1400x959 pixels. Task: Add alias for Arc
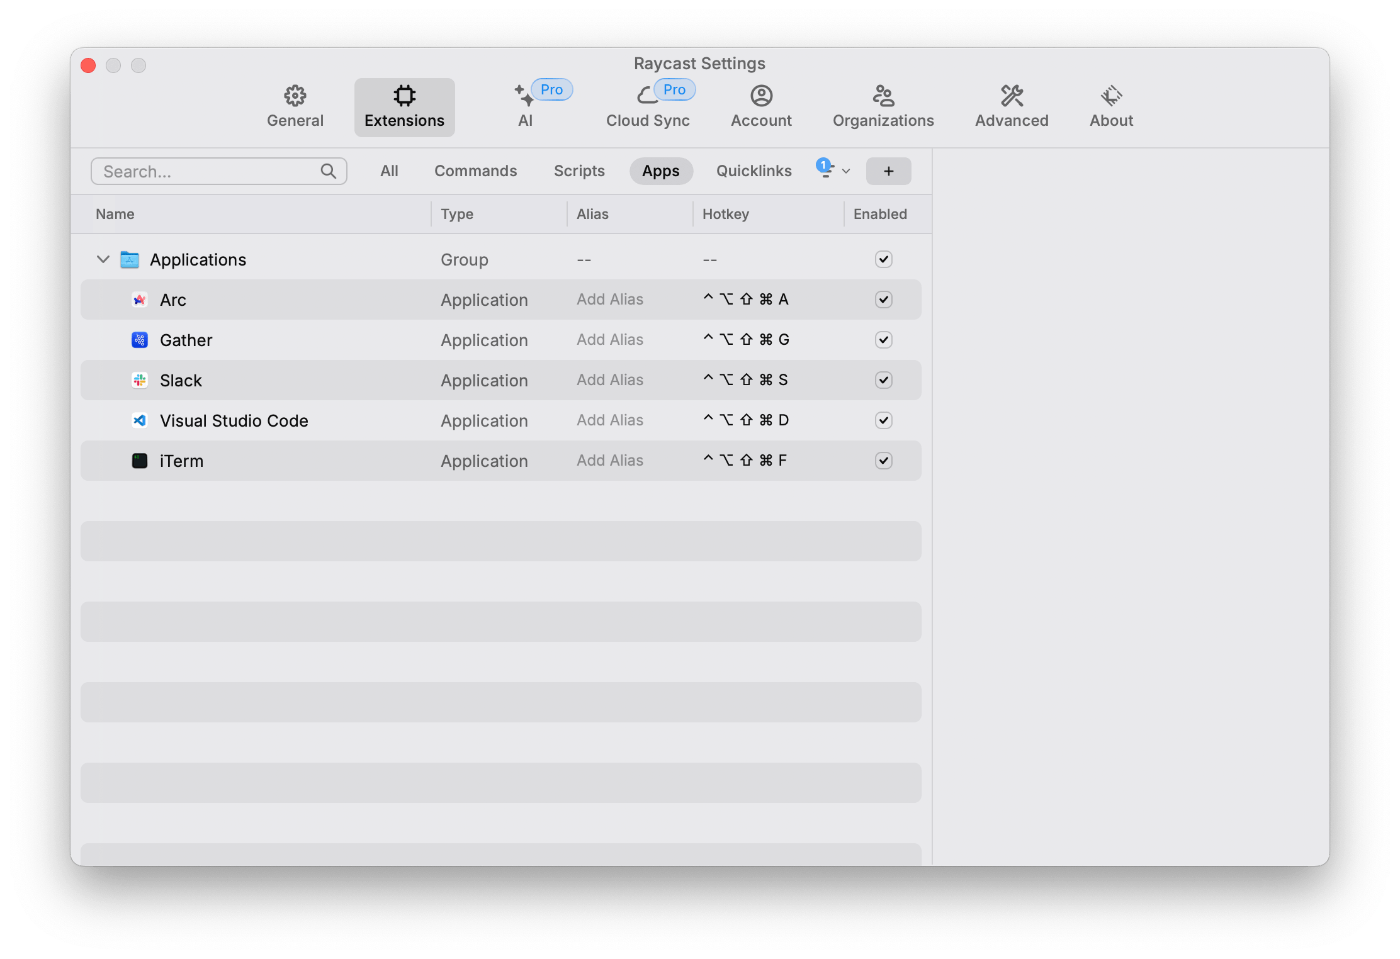(610, 299)
